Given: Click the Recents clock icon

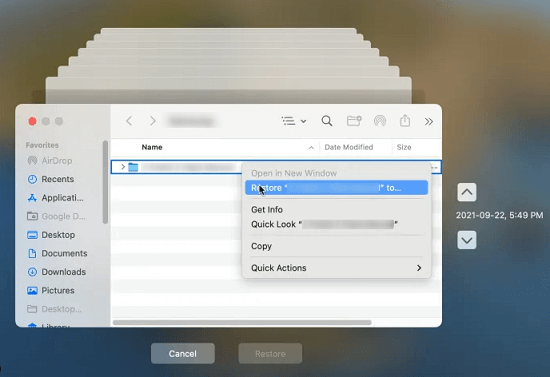Looking at the screenshot, I should point(32,179).
